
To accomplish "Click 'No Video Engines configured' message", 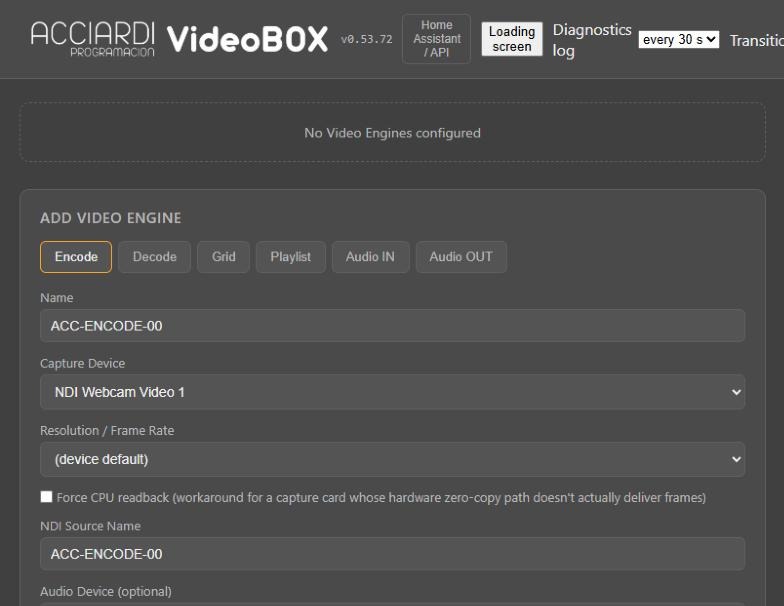I will (x=392, y=133).
